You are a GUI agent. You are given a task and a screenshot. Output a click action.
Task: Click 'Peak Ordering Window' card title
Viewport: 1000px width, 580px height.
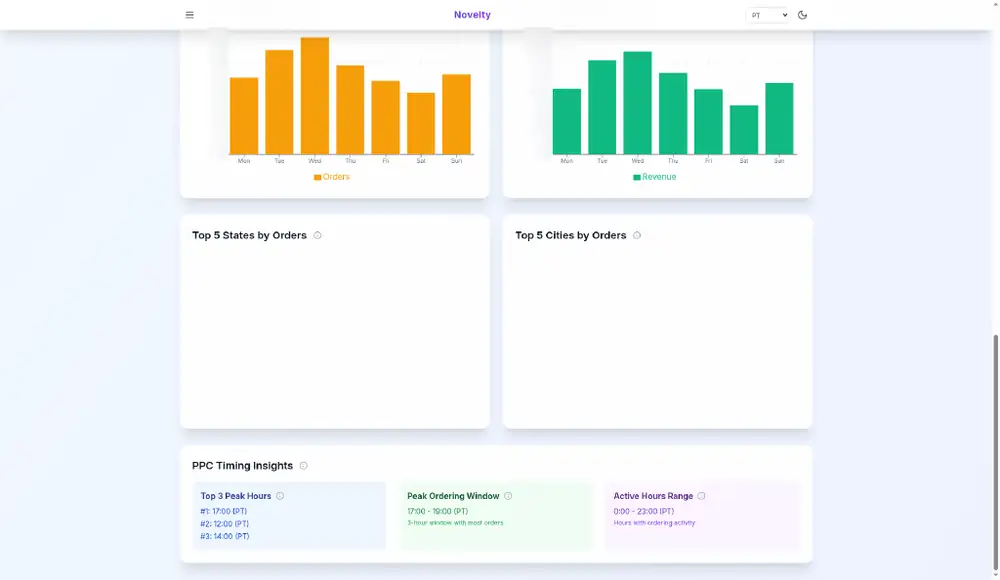pos(453,496)
